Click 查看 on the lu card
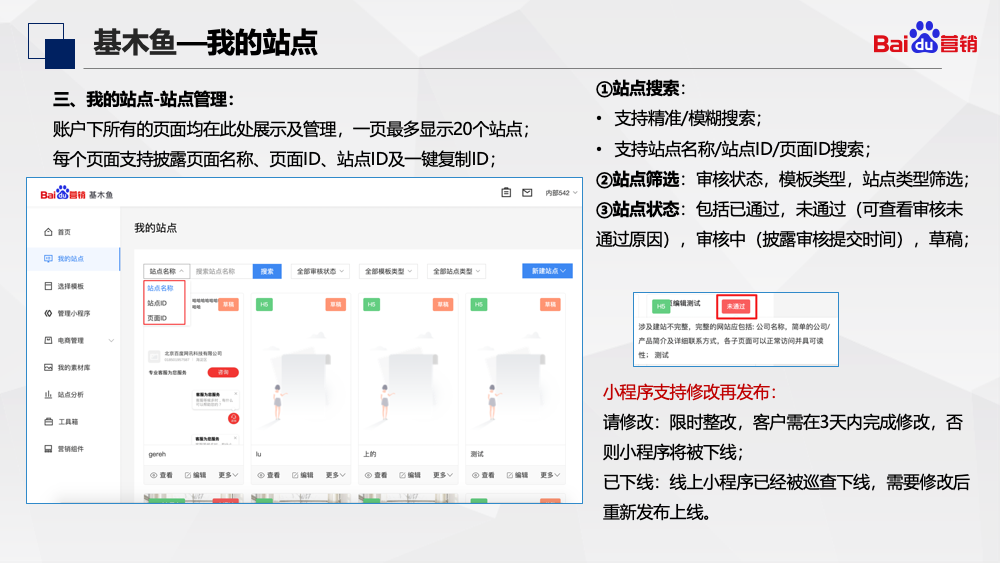Screen dimensions: 1000x563 (x=268, y=475)
